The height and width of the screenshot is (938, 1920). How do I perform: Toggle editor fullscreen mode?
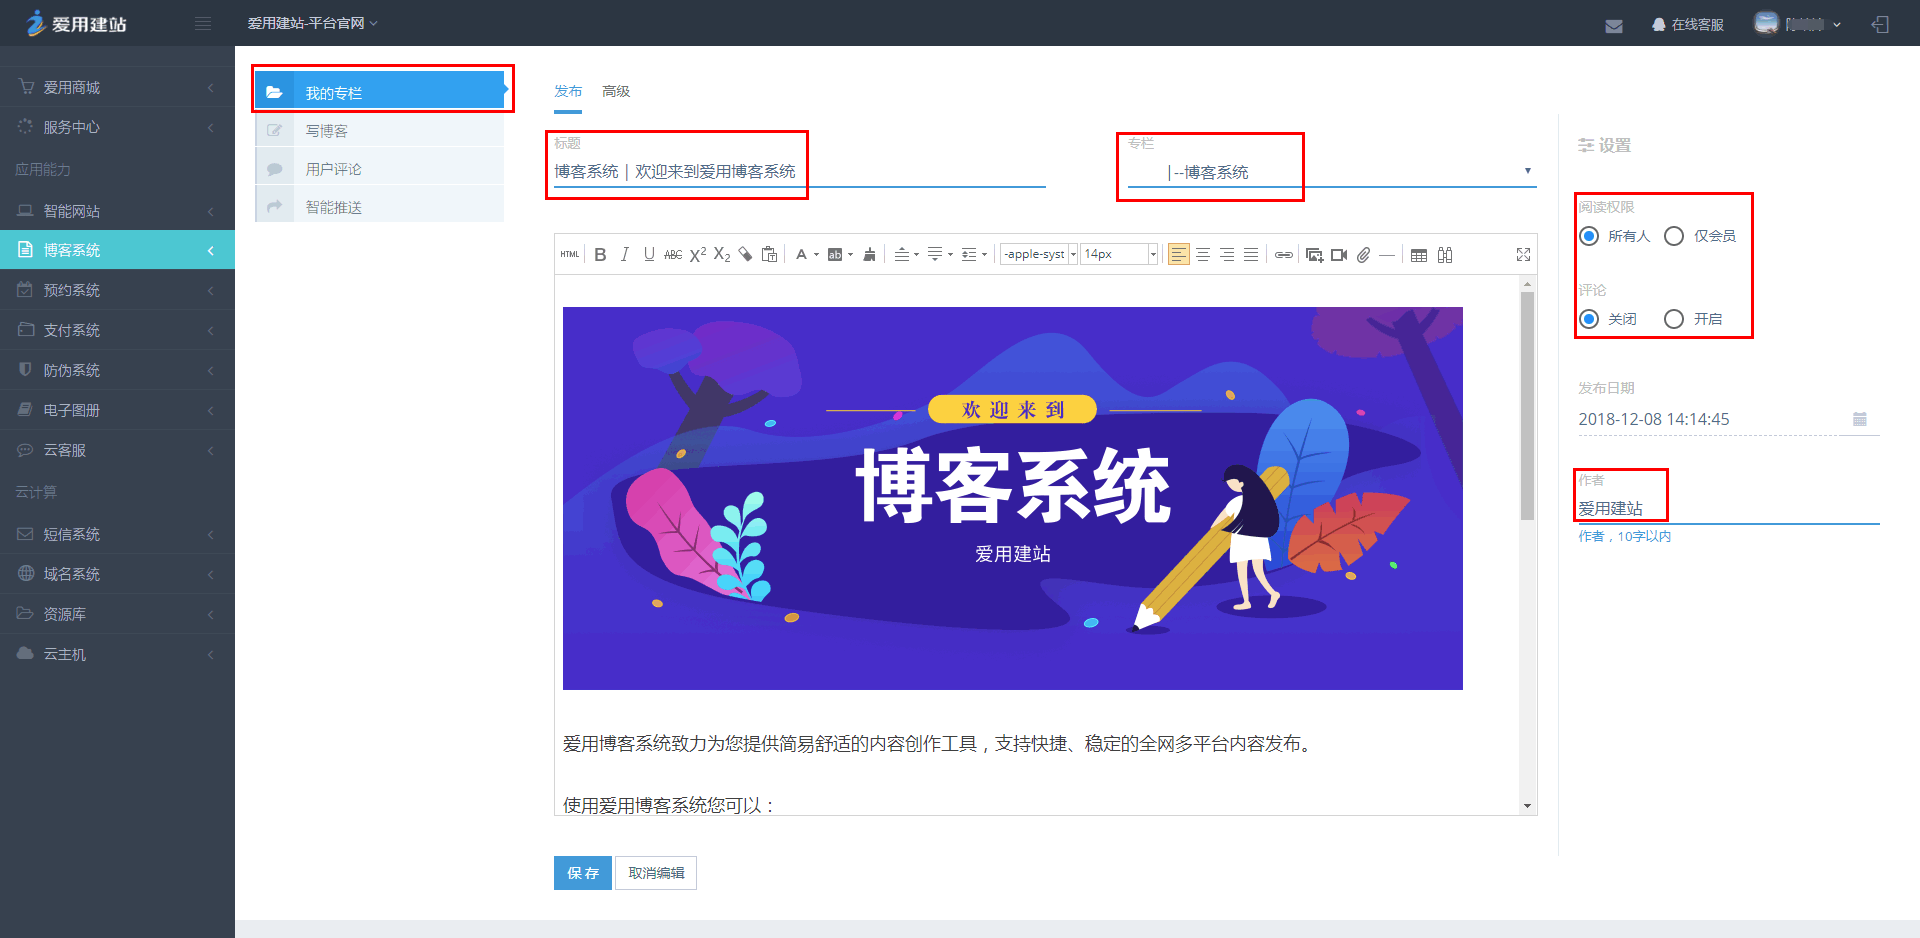tap(1523, 255)
